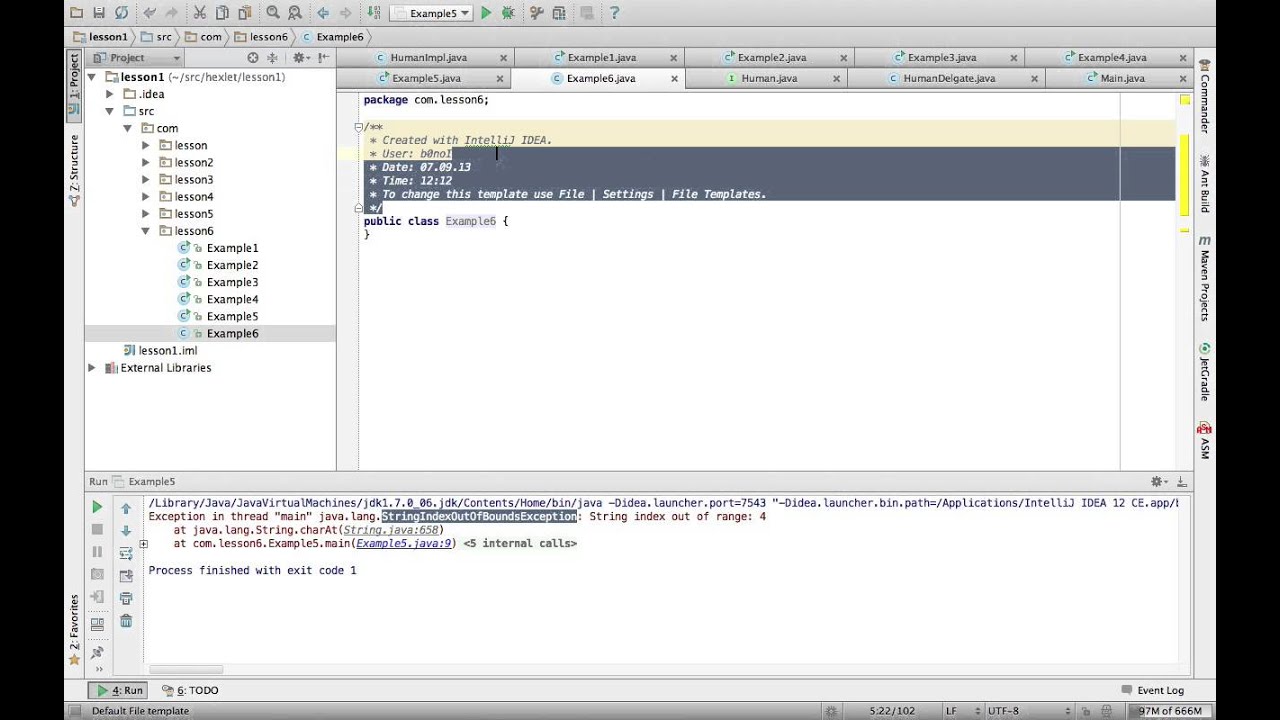Image resolution: width=1280 pixels, height=720 pixels.
Task: Click the Cut scissors icon
Action: click(x=199, y=13)
